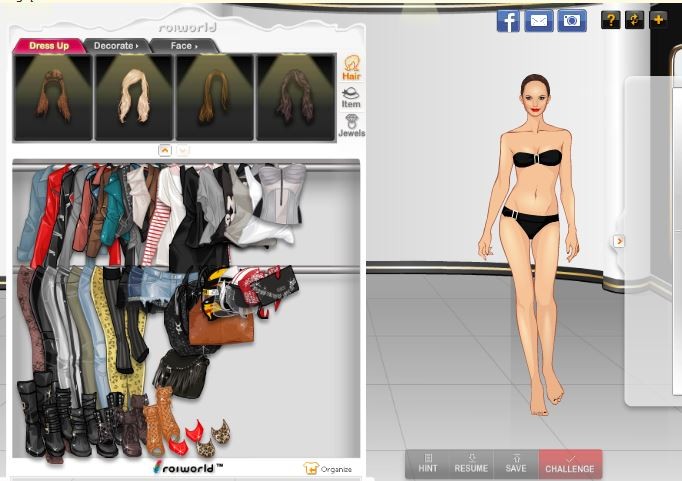The width and height of the screenshot is (682, 481).
Task: Choose the blonde wavy hairstyle thumbnail
Action: point(134,96)
